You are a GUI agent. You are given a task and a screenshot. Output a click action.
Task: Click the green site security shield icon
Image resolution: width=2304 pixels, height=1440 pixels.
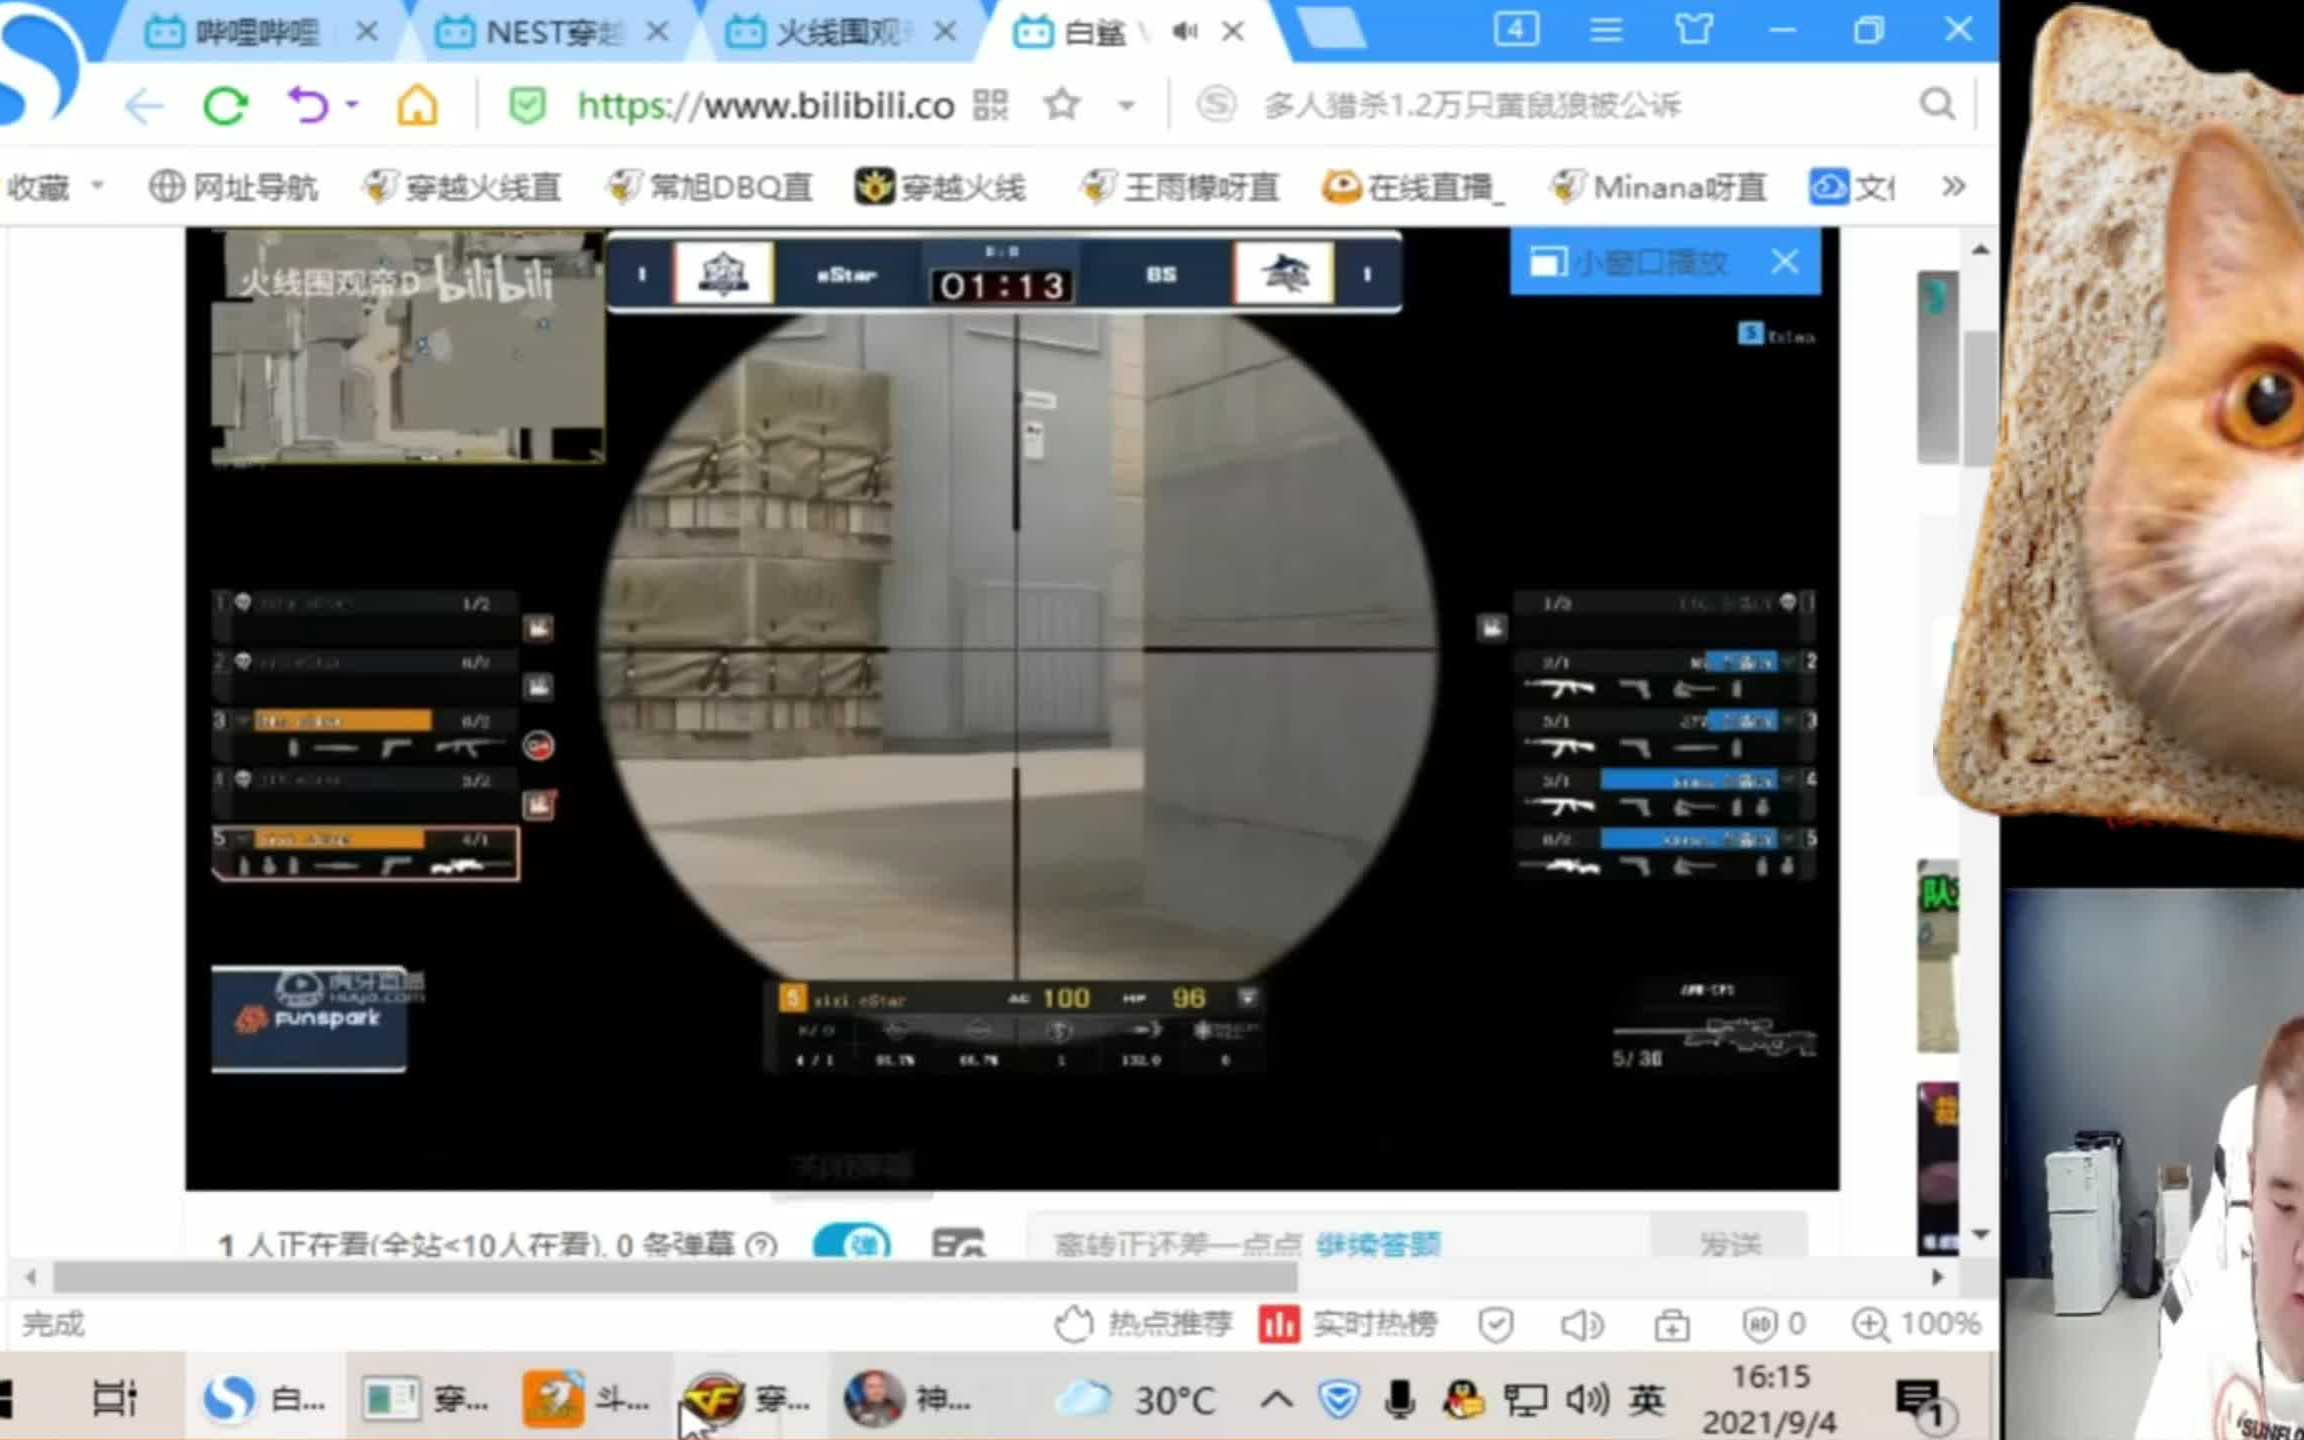[527, 105]
